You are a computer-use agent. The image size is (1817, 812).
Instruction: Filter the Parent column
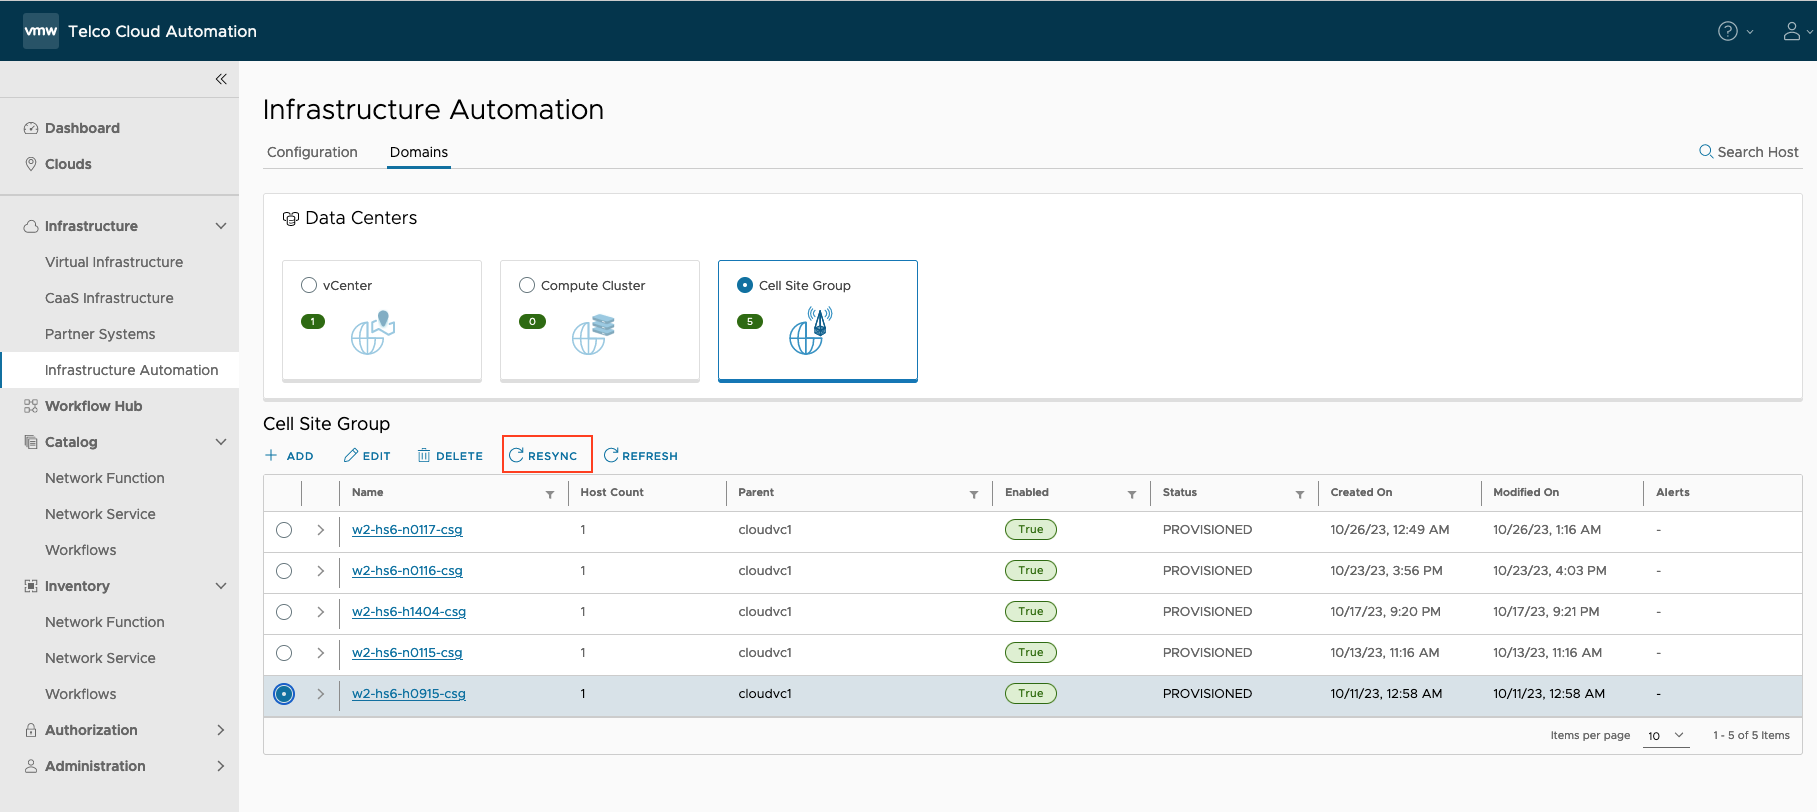(x=974, y=494)
